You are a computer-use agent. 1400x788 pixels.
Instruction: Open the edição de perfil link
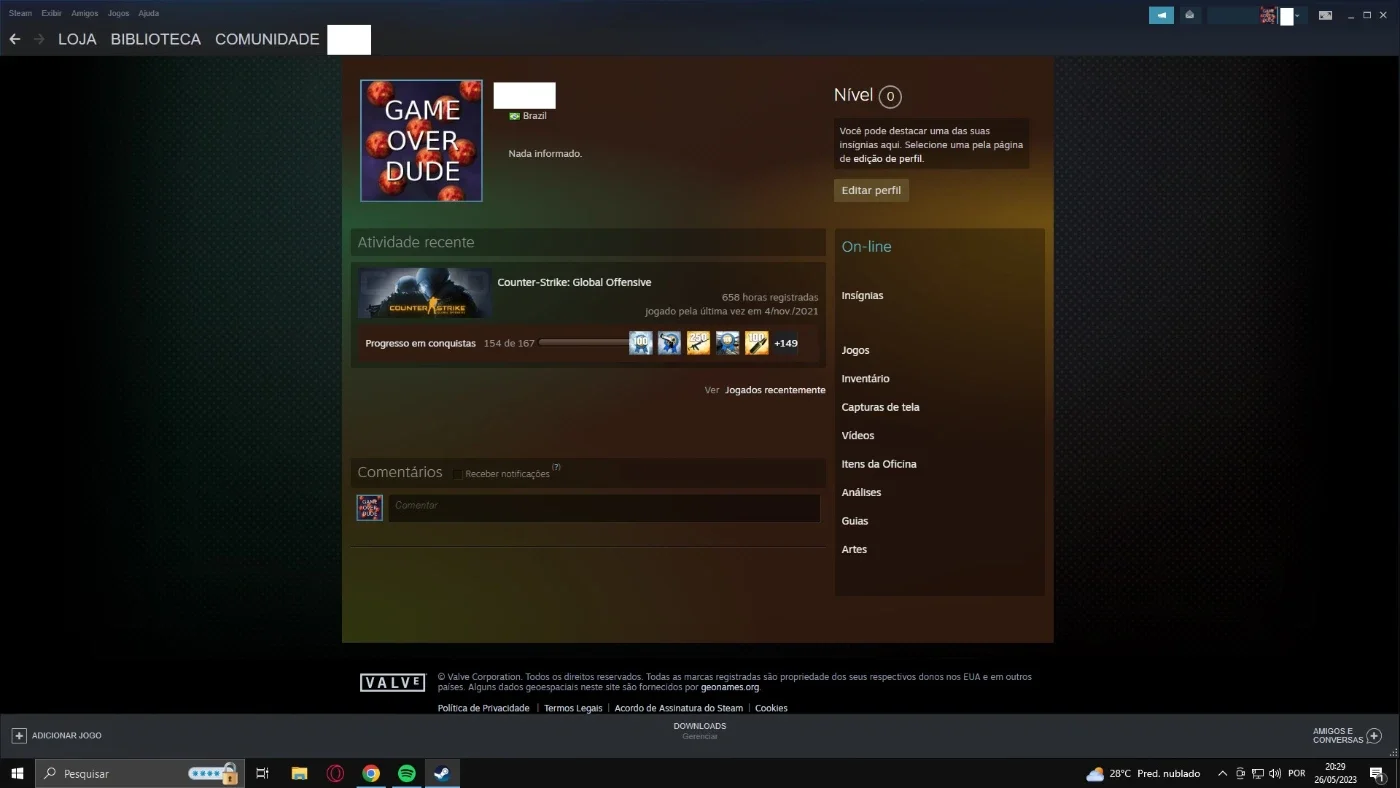coord(887,159)
